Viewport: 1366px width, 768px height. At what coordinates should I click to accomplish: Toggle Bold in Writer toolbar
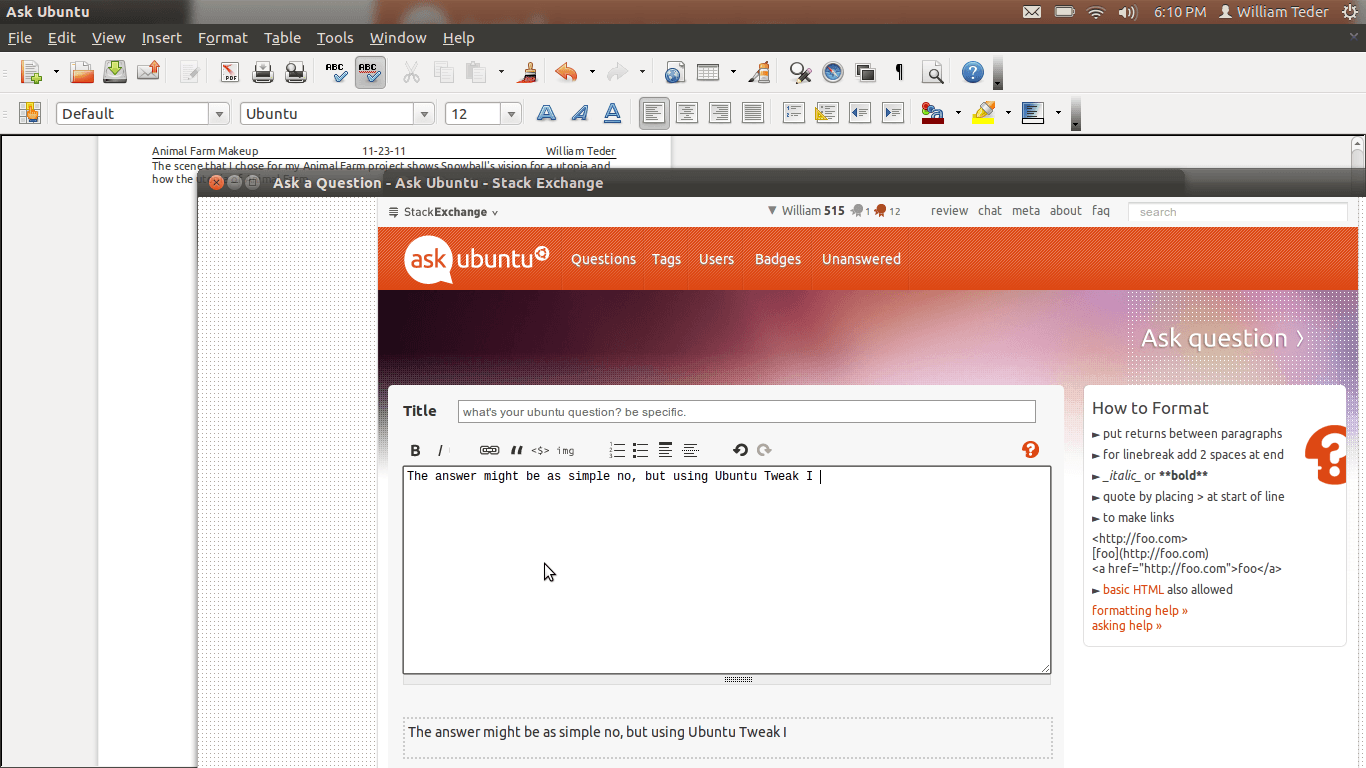pos(546,113)
